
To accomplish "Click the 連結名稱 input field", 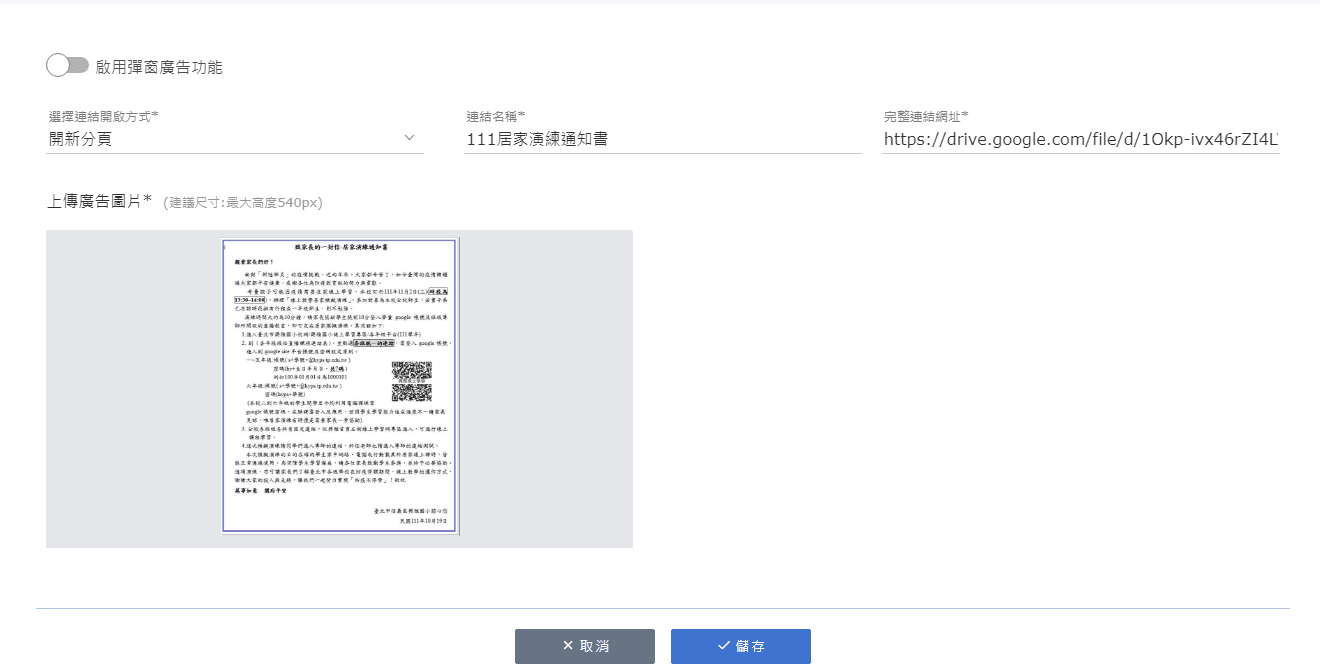I will tap(663, 139).
